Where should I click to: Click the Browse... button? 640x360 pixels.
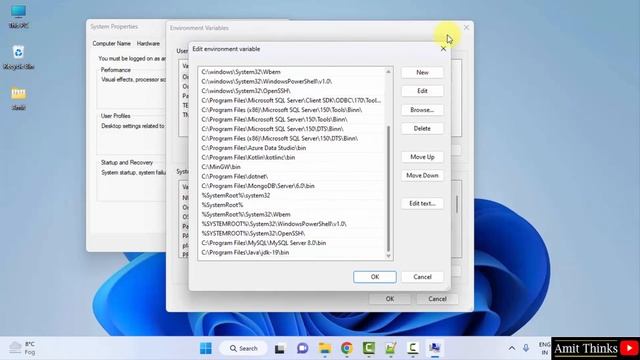pyautogui.click(x=422, y=110)
